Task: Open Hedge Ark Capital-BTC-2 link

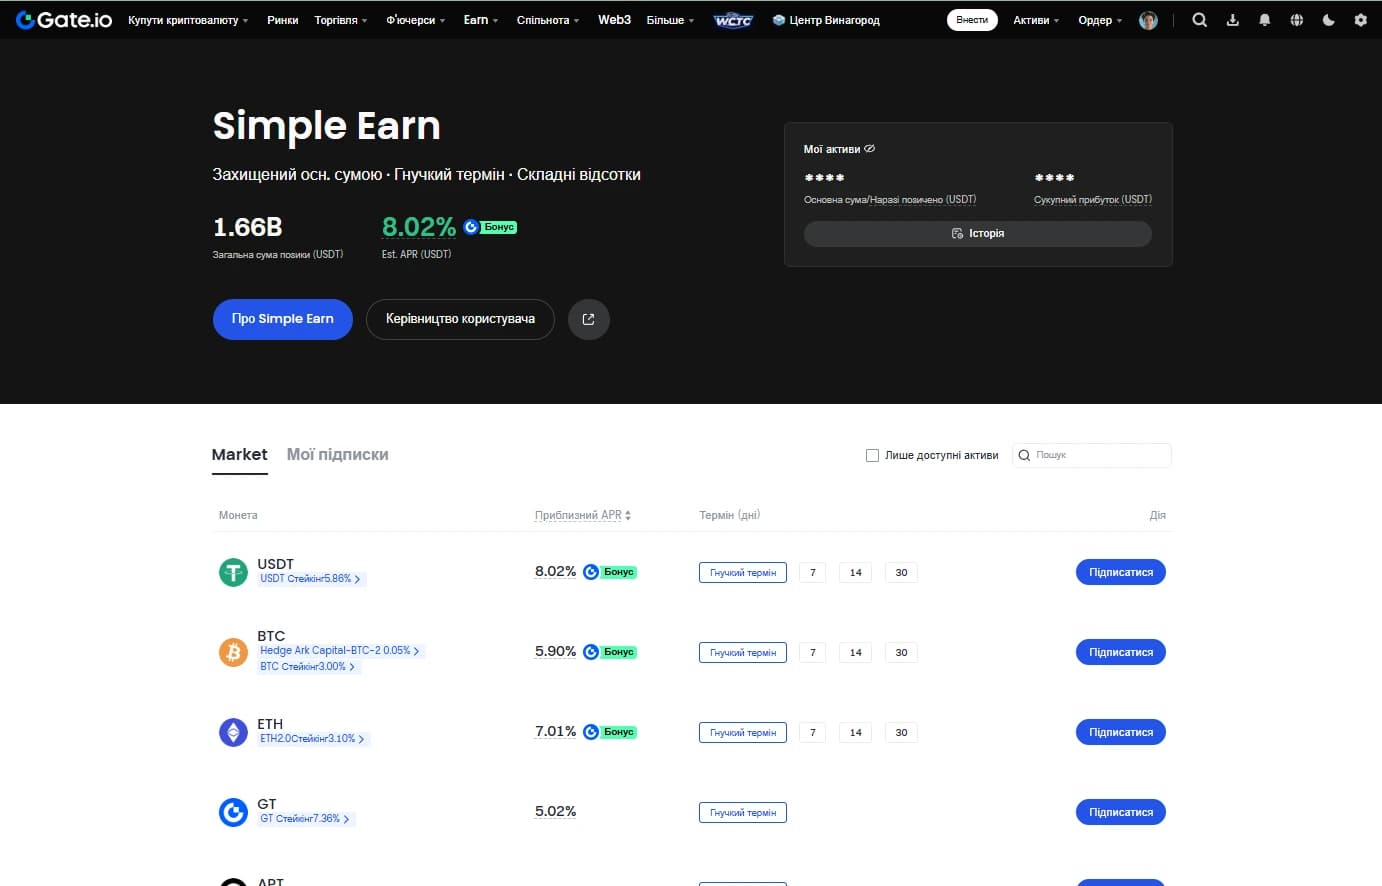Action: click(x=340, y=651)
